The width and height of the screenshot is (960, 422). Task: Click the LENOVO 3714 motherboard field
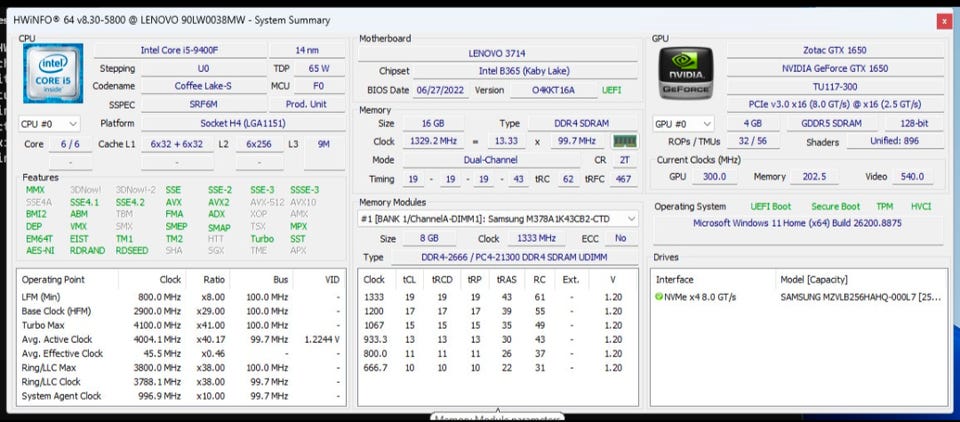coord(497,54)
